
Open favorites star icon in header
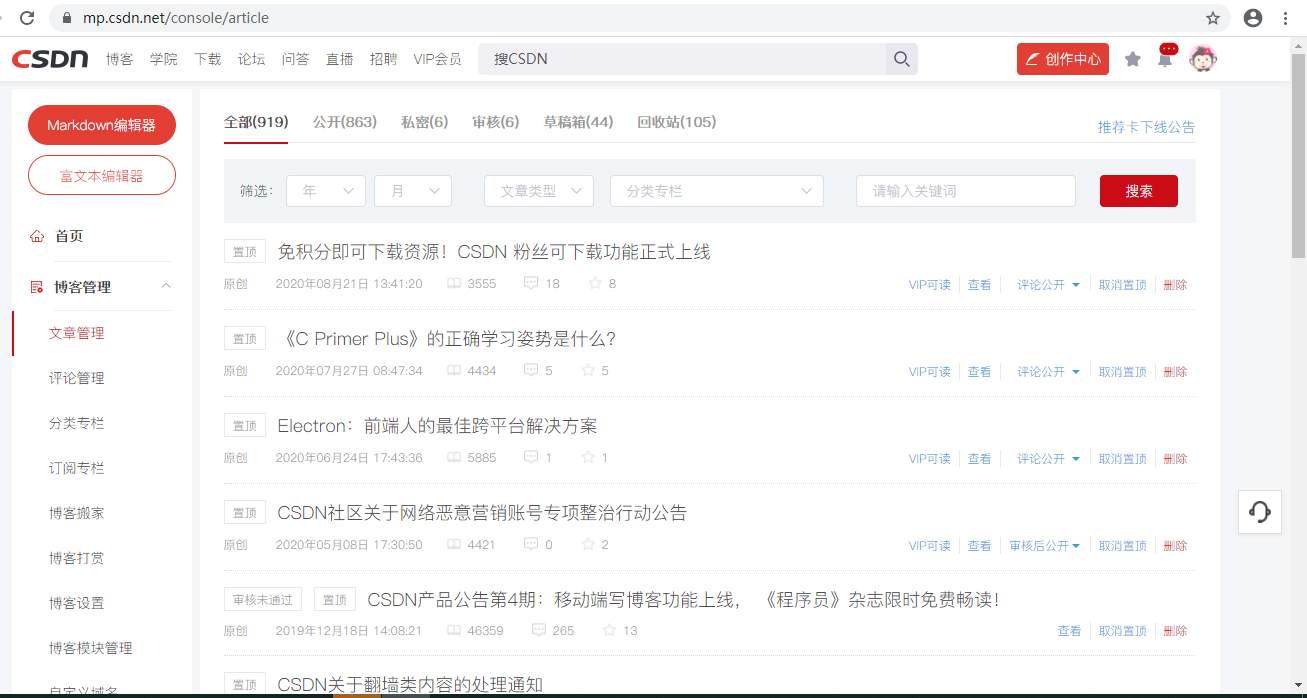[x=1132, y=59]
